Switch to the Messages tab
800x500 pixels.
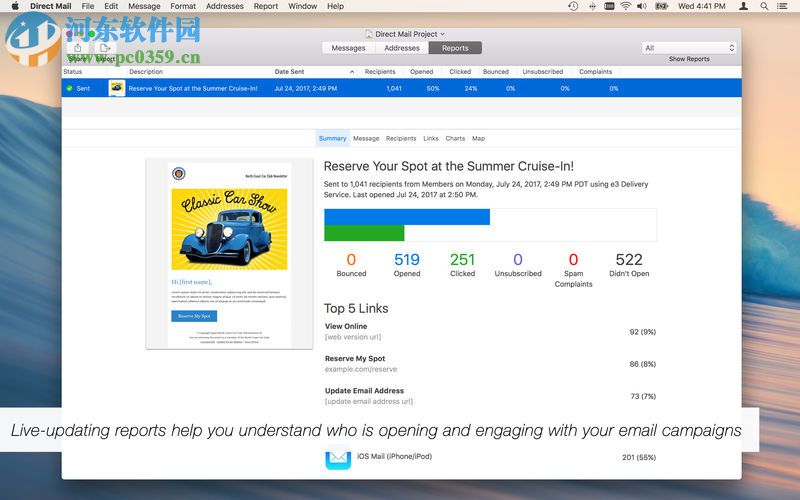tap(348, 48)
